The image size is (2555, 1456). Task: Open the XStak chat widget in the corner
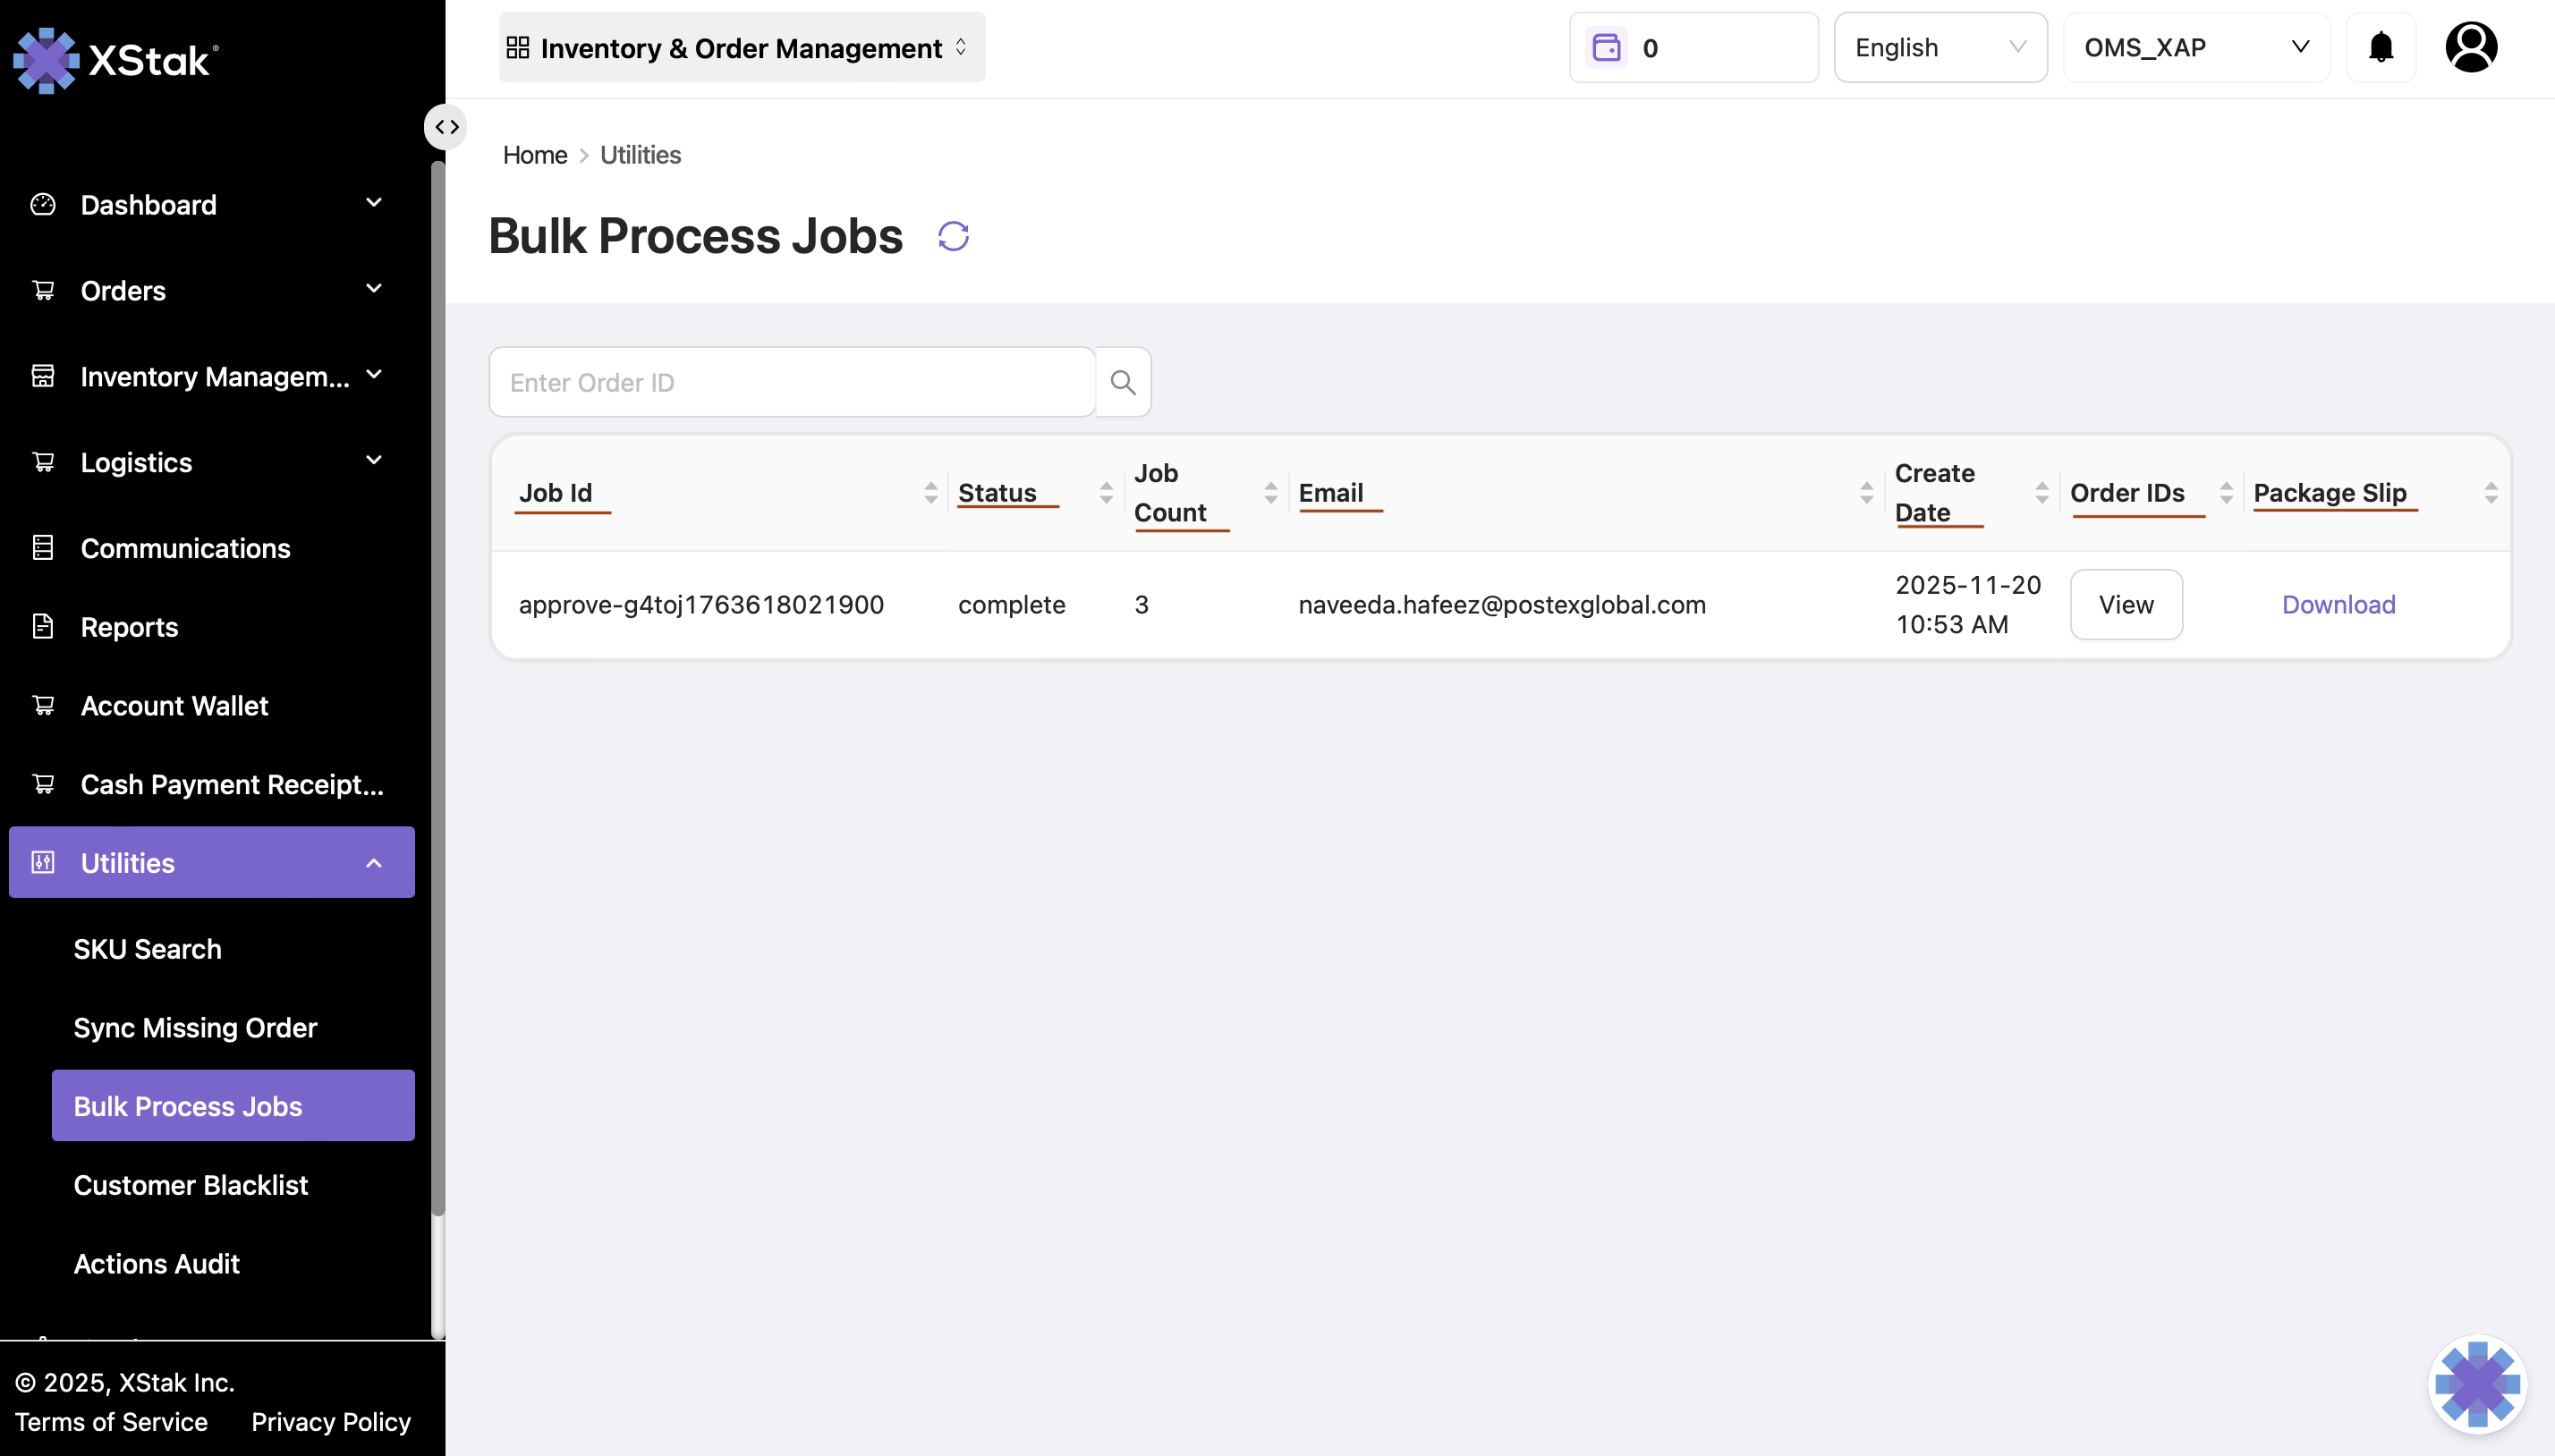click(2476, 1384)
